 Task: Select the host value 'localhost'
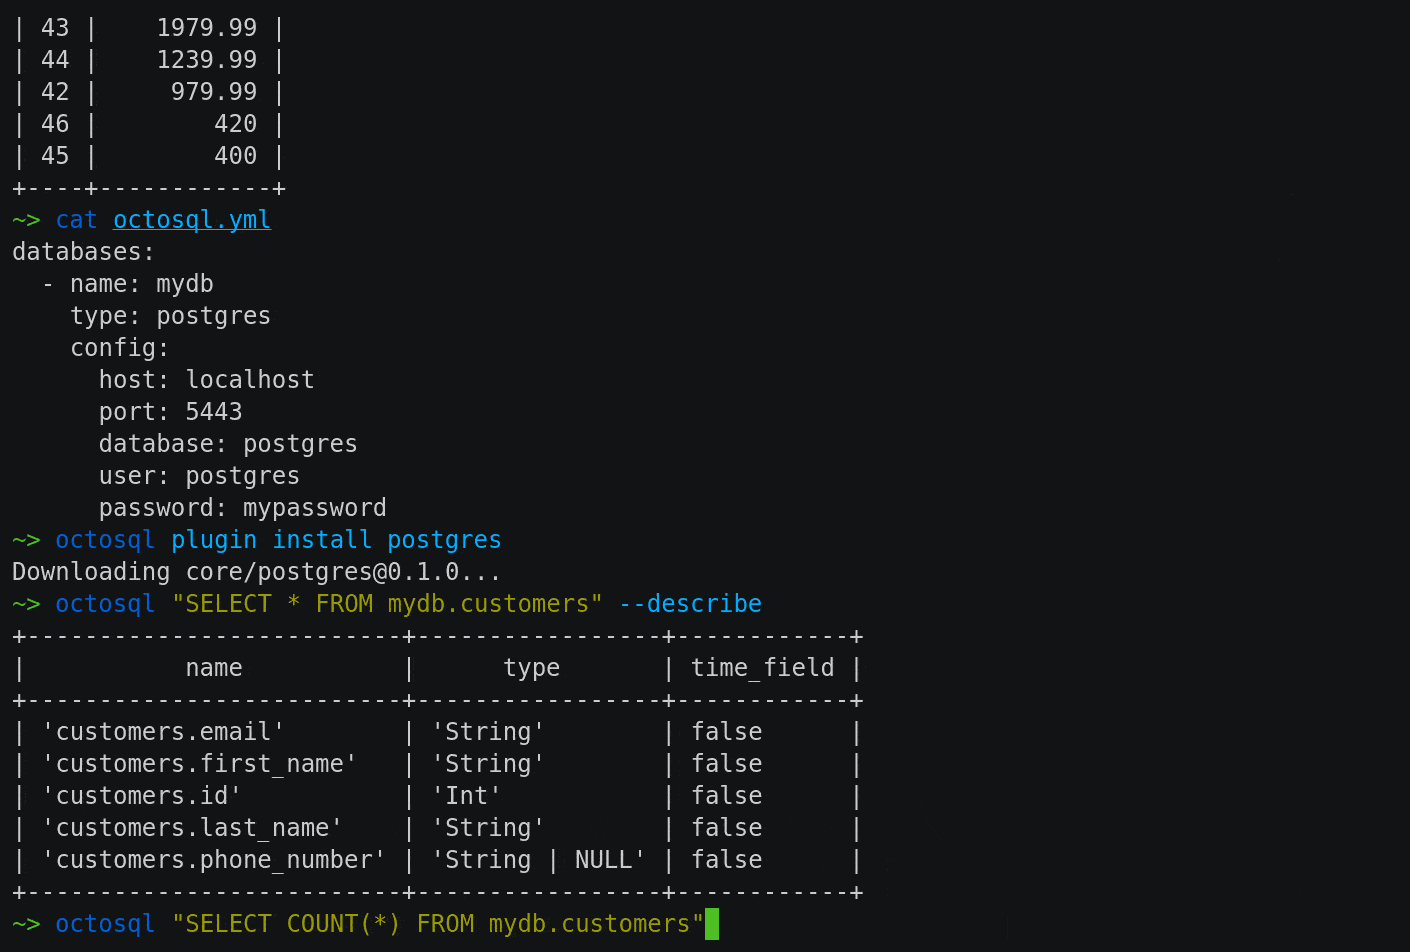click(x=250, y=379)
